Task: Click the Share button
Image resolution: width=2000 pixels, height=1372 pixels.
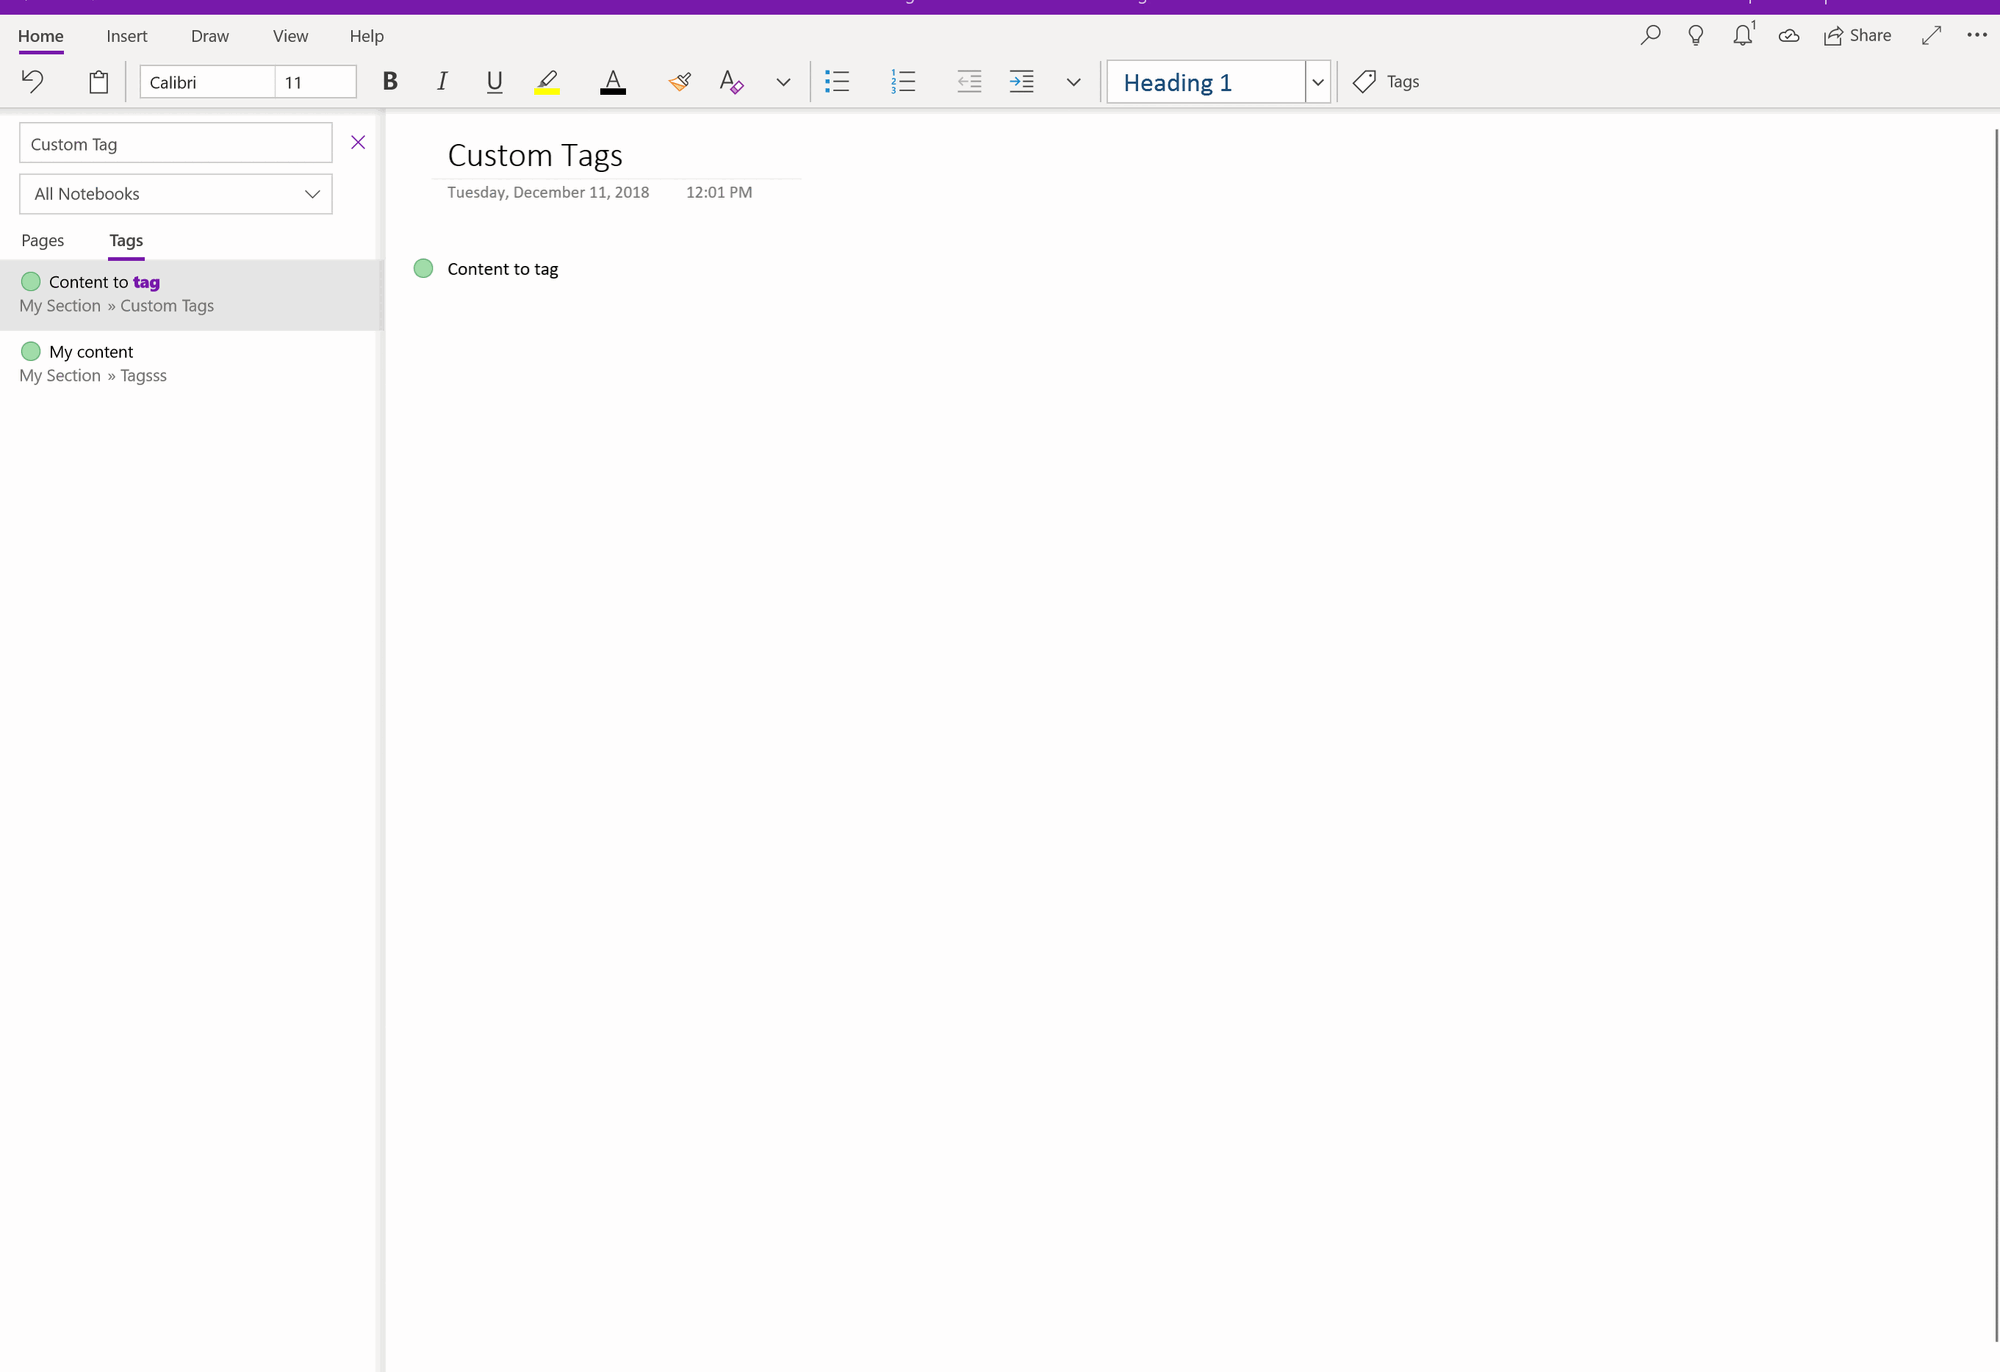Action: 1857,36
